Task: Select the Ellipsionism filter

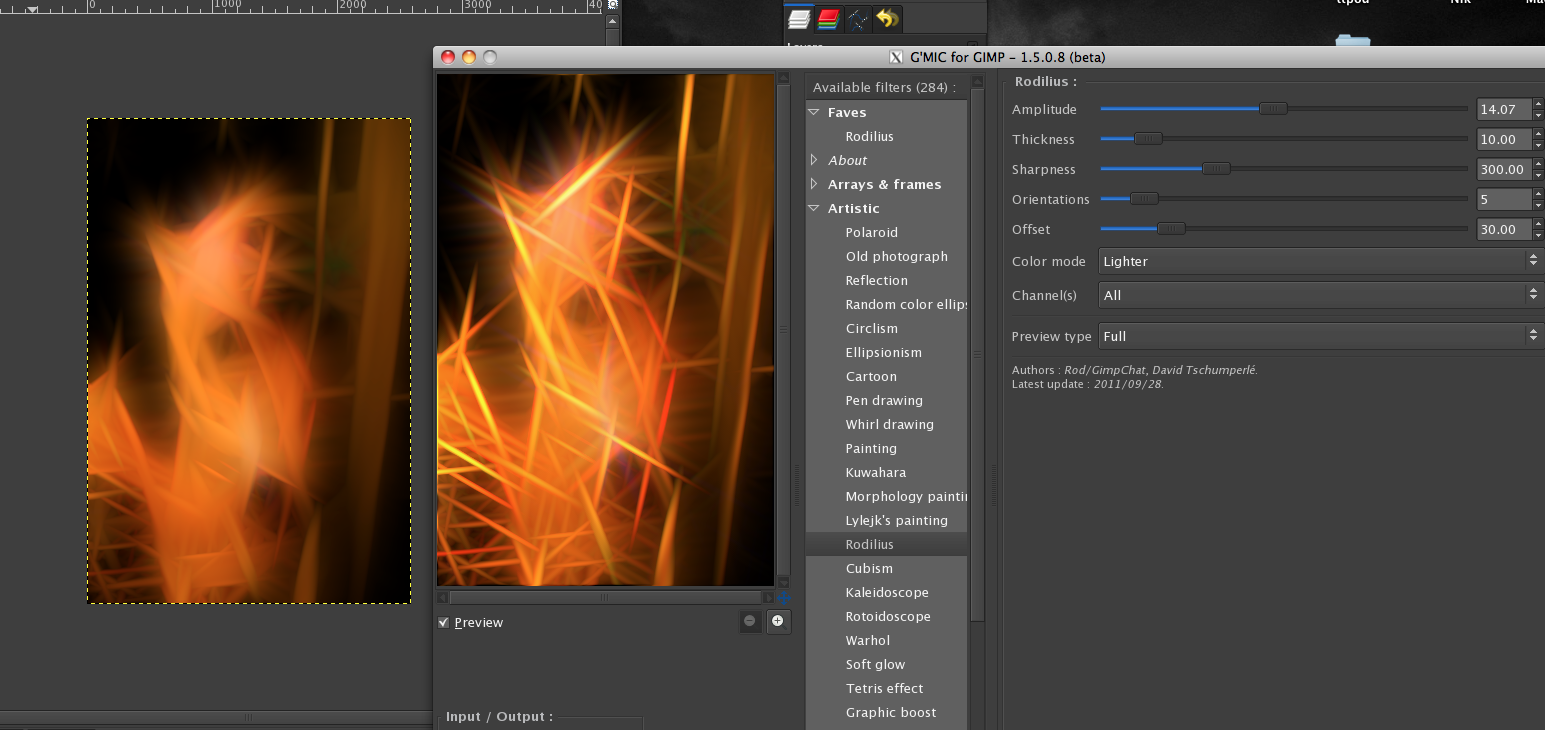Action: click(886, 352)
